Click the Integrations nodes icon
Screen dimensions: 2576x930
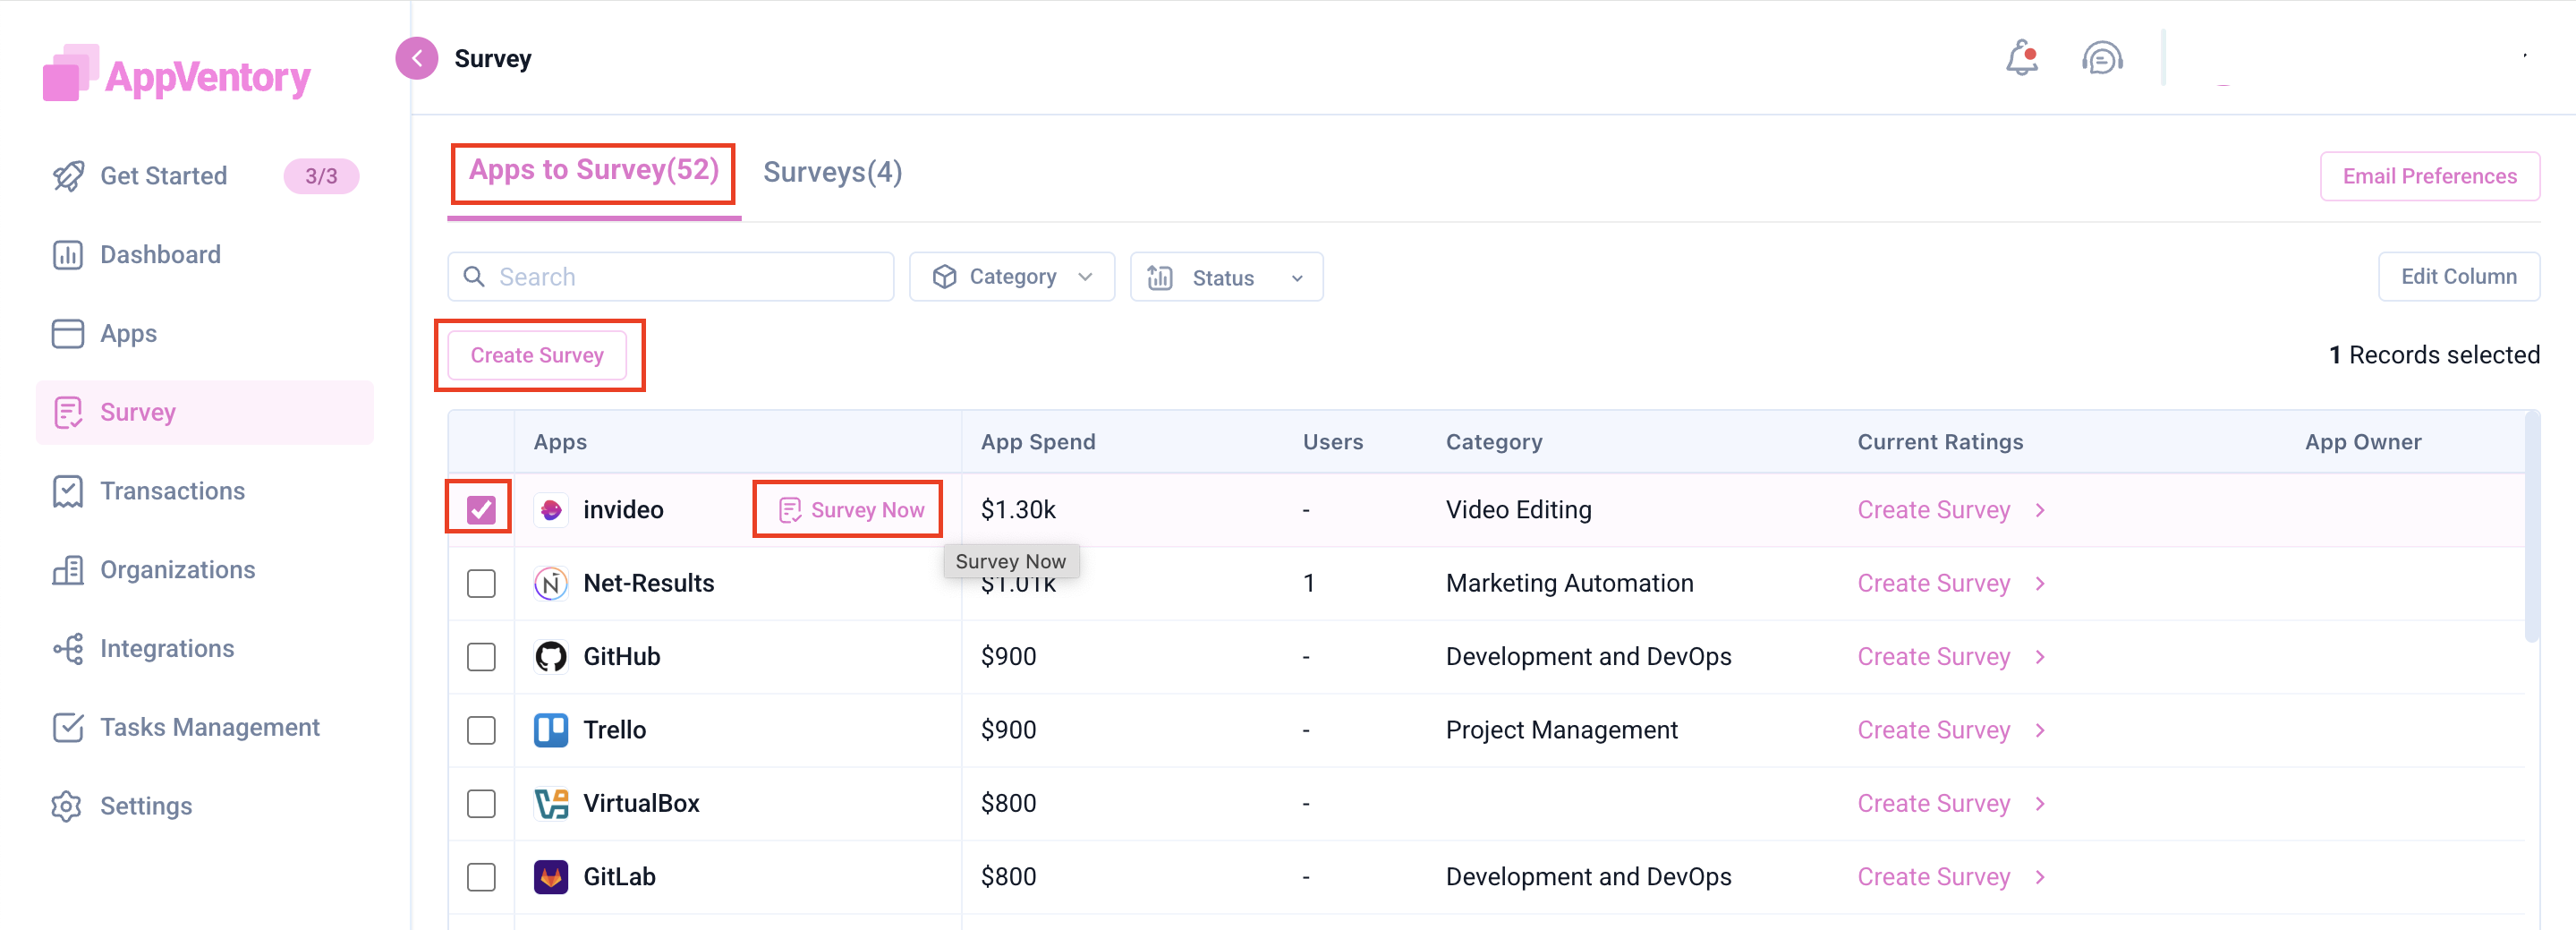click(x=68, y=649)
